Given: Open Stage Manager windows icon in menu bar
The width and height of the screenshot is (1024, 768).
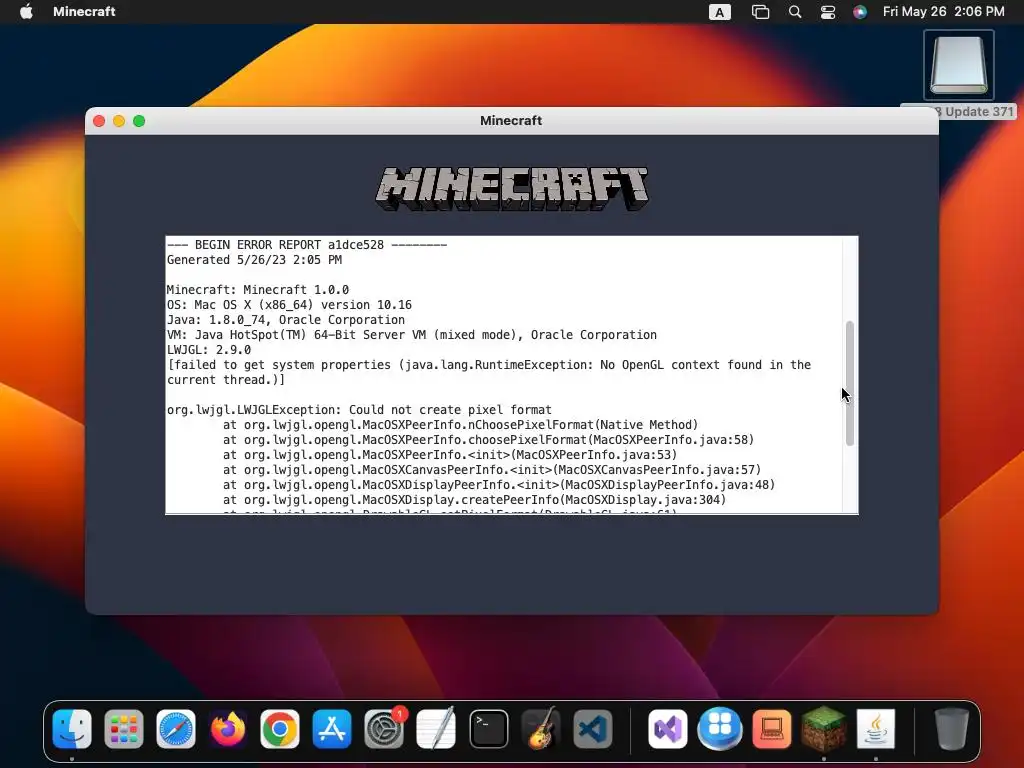Looking at the screenshot, I should pos(760,12).
